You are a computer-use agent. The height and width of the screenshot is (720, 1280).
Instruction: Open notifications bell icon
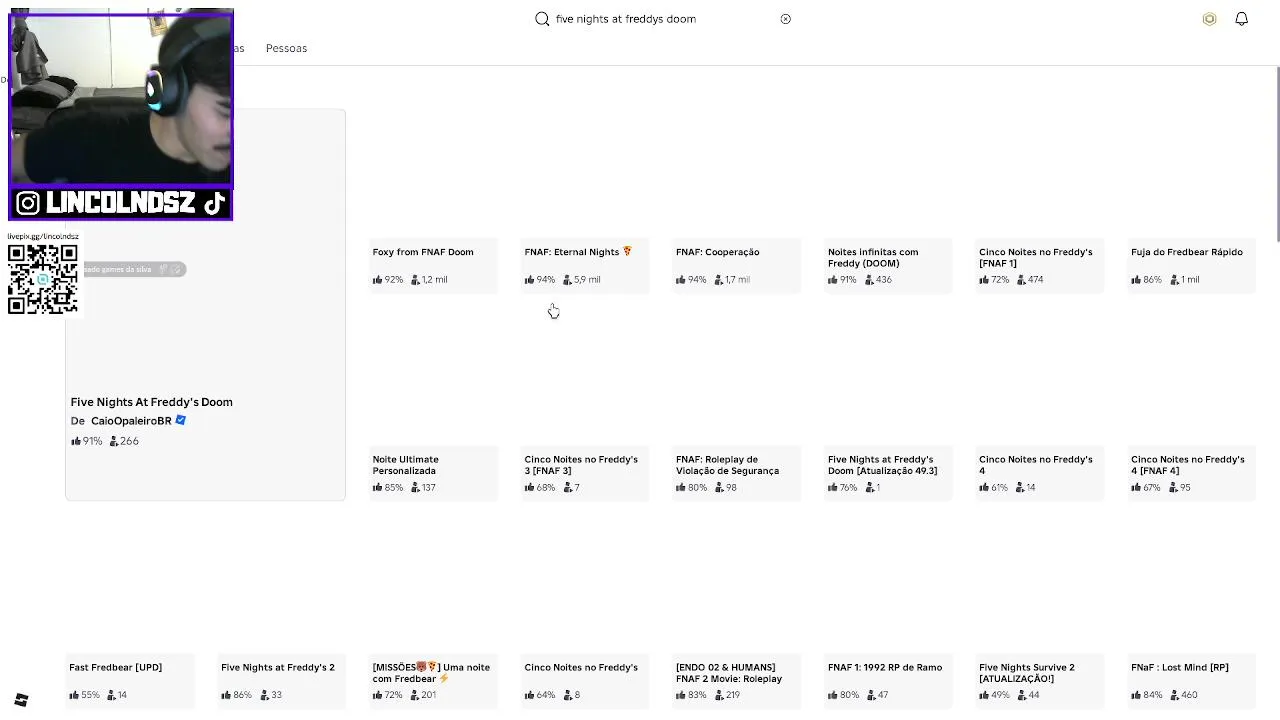[x=1241, y=19]
